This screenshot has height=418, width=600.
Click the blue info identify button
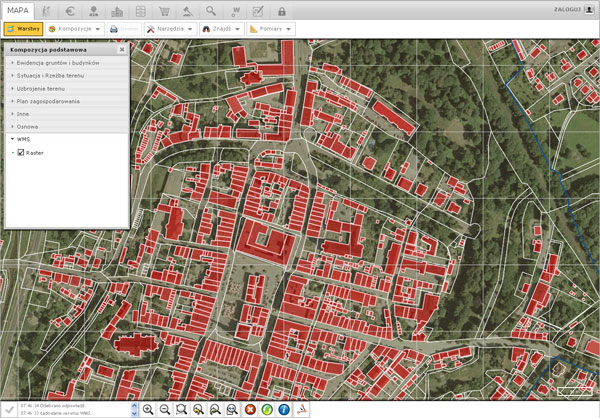pyautogui.click(x=284, y=410)
